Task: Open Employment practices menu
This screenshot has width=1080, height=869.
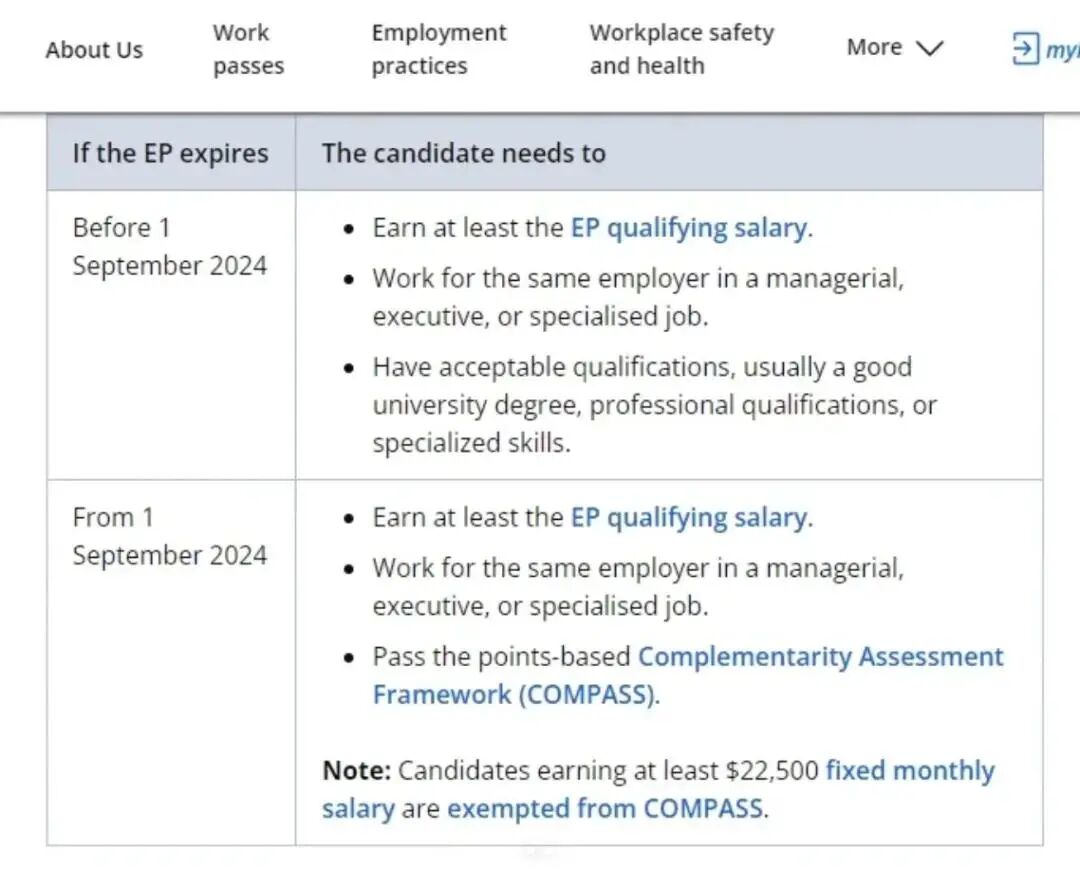Action: [439, 49]
